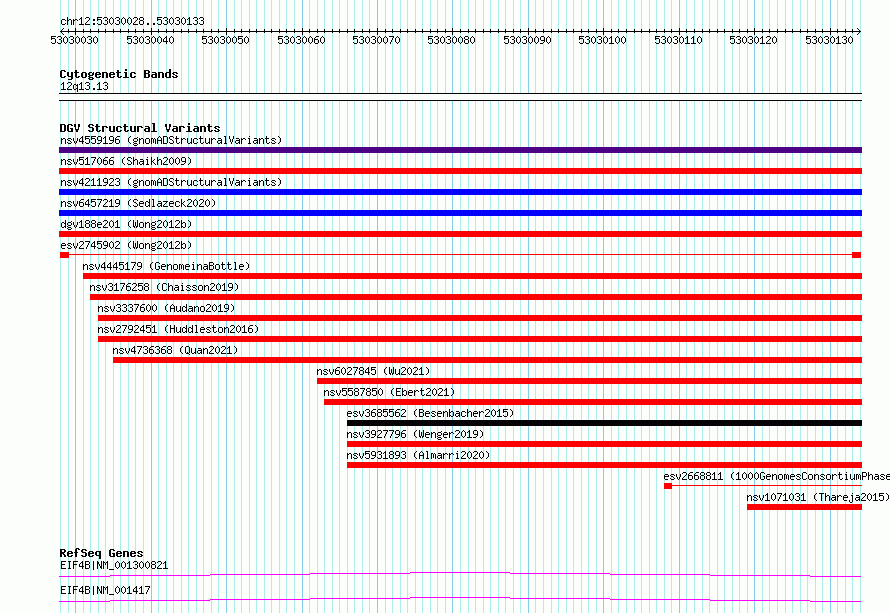890x613 pixels.
Task: Click ruler position 53030070
Action: click(x=376, y=40)
